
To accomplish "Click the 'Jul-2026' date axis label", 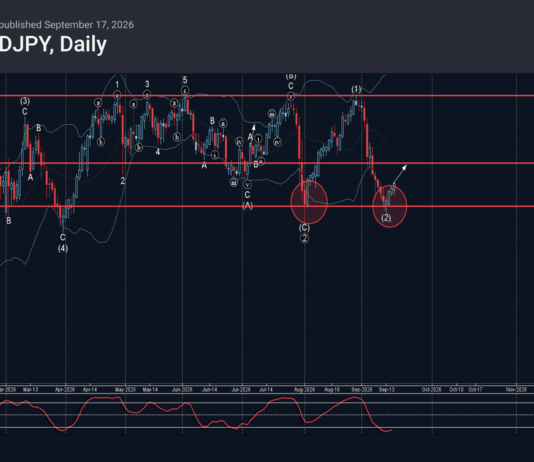I will pyautogui.click(x=241, y=389).
